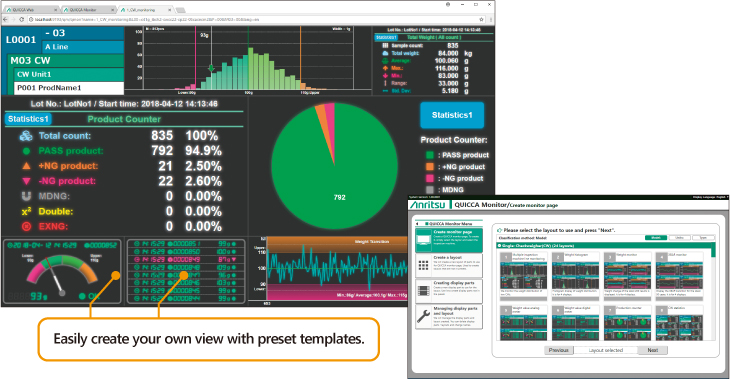Click the Creating display parts panel icon
The image size is (730, 379).
click(x=423, y=291)
